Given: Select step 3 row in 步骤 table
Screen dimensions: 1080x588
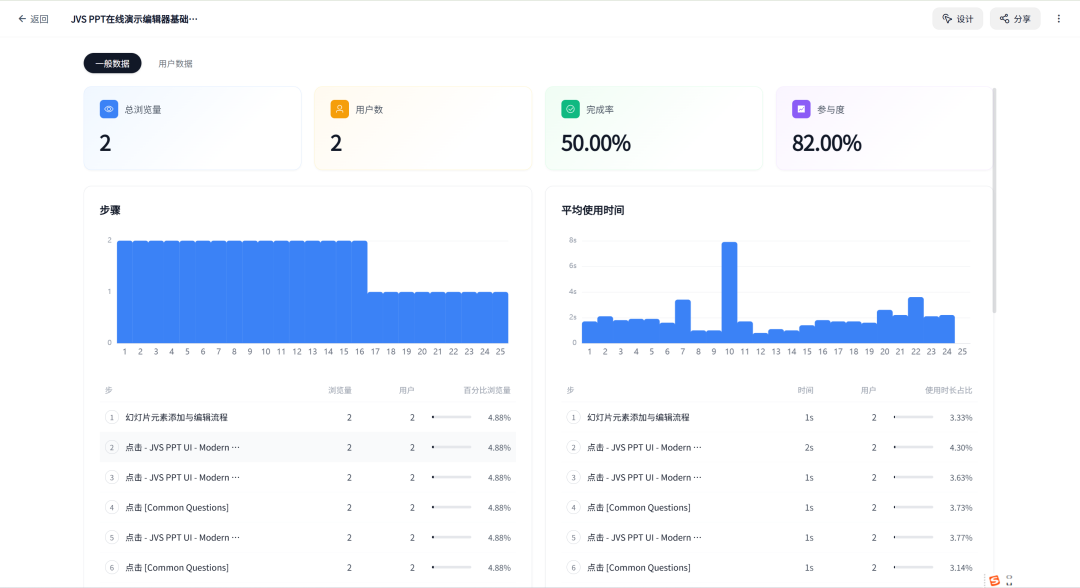Looking at the screenshot, I should [308, 477].
